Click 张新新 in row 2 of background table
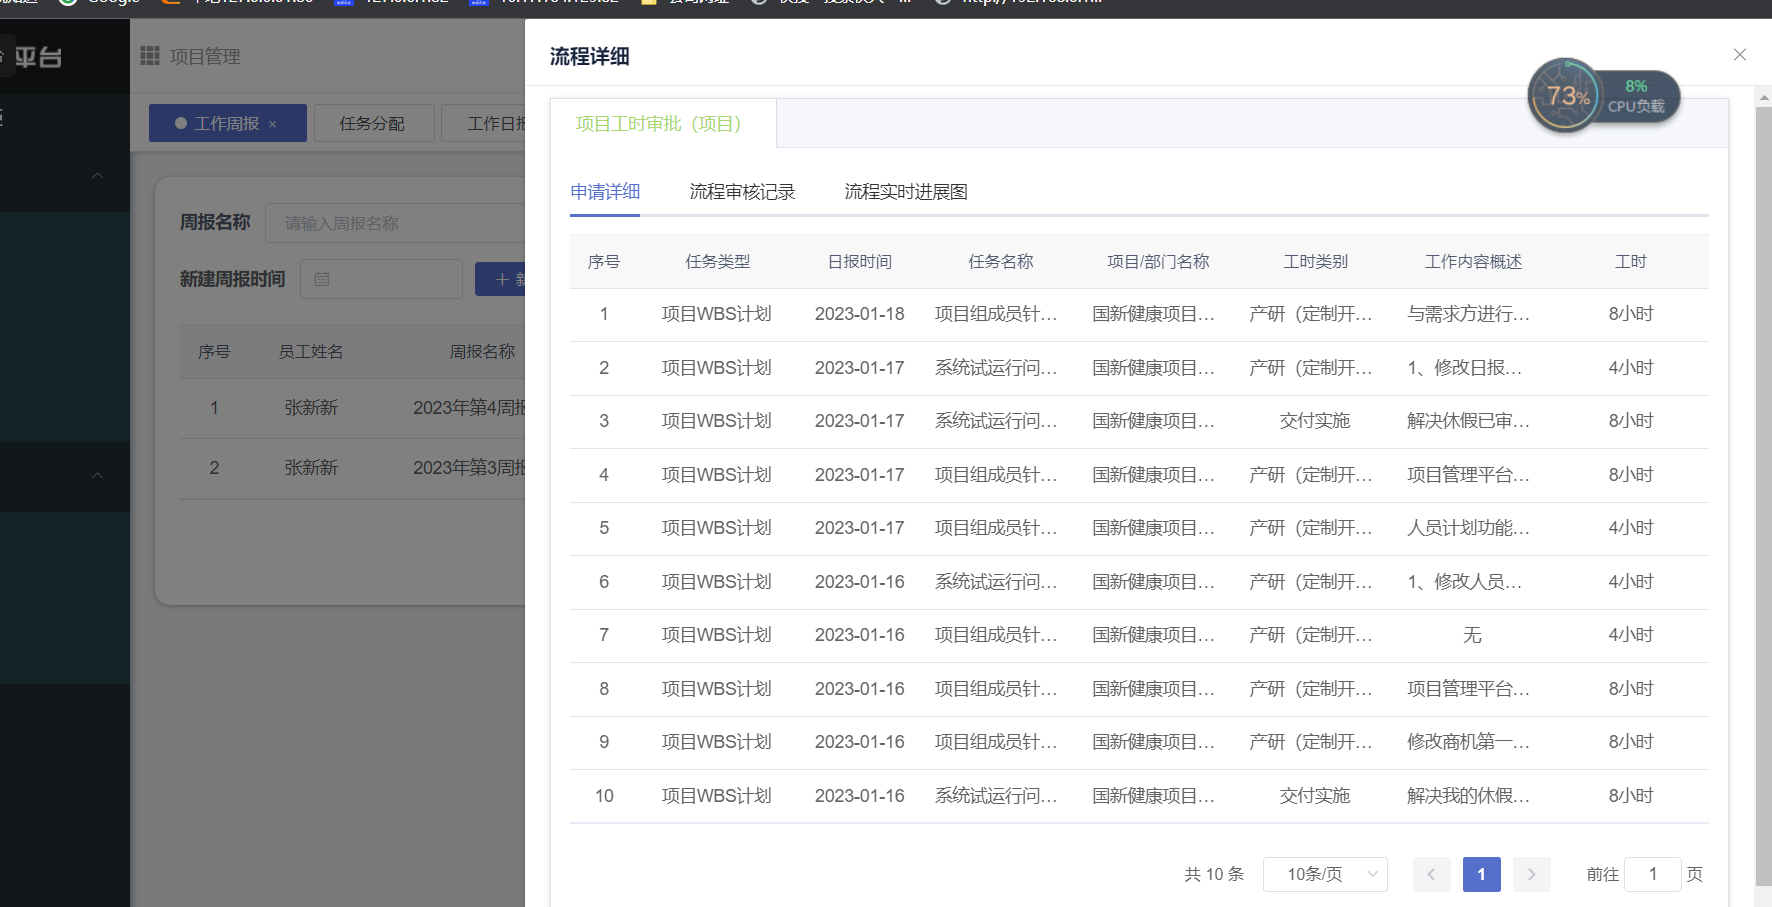The image size is (1772, 907). click(x=311, y=468)
